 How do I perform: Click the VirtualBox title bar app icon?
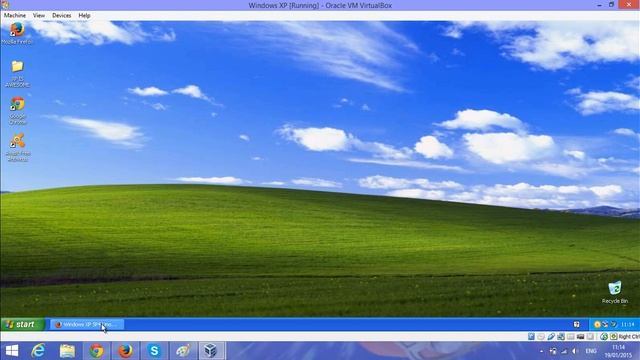click(x=5, y=5)
